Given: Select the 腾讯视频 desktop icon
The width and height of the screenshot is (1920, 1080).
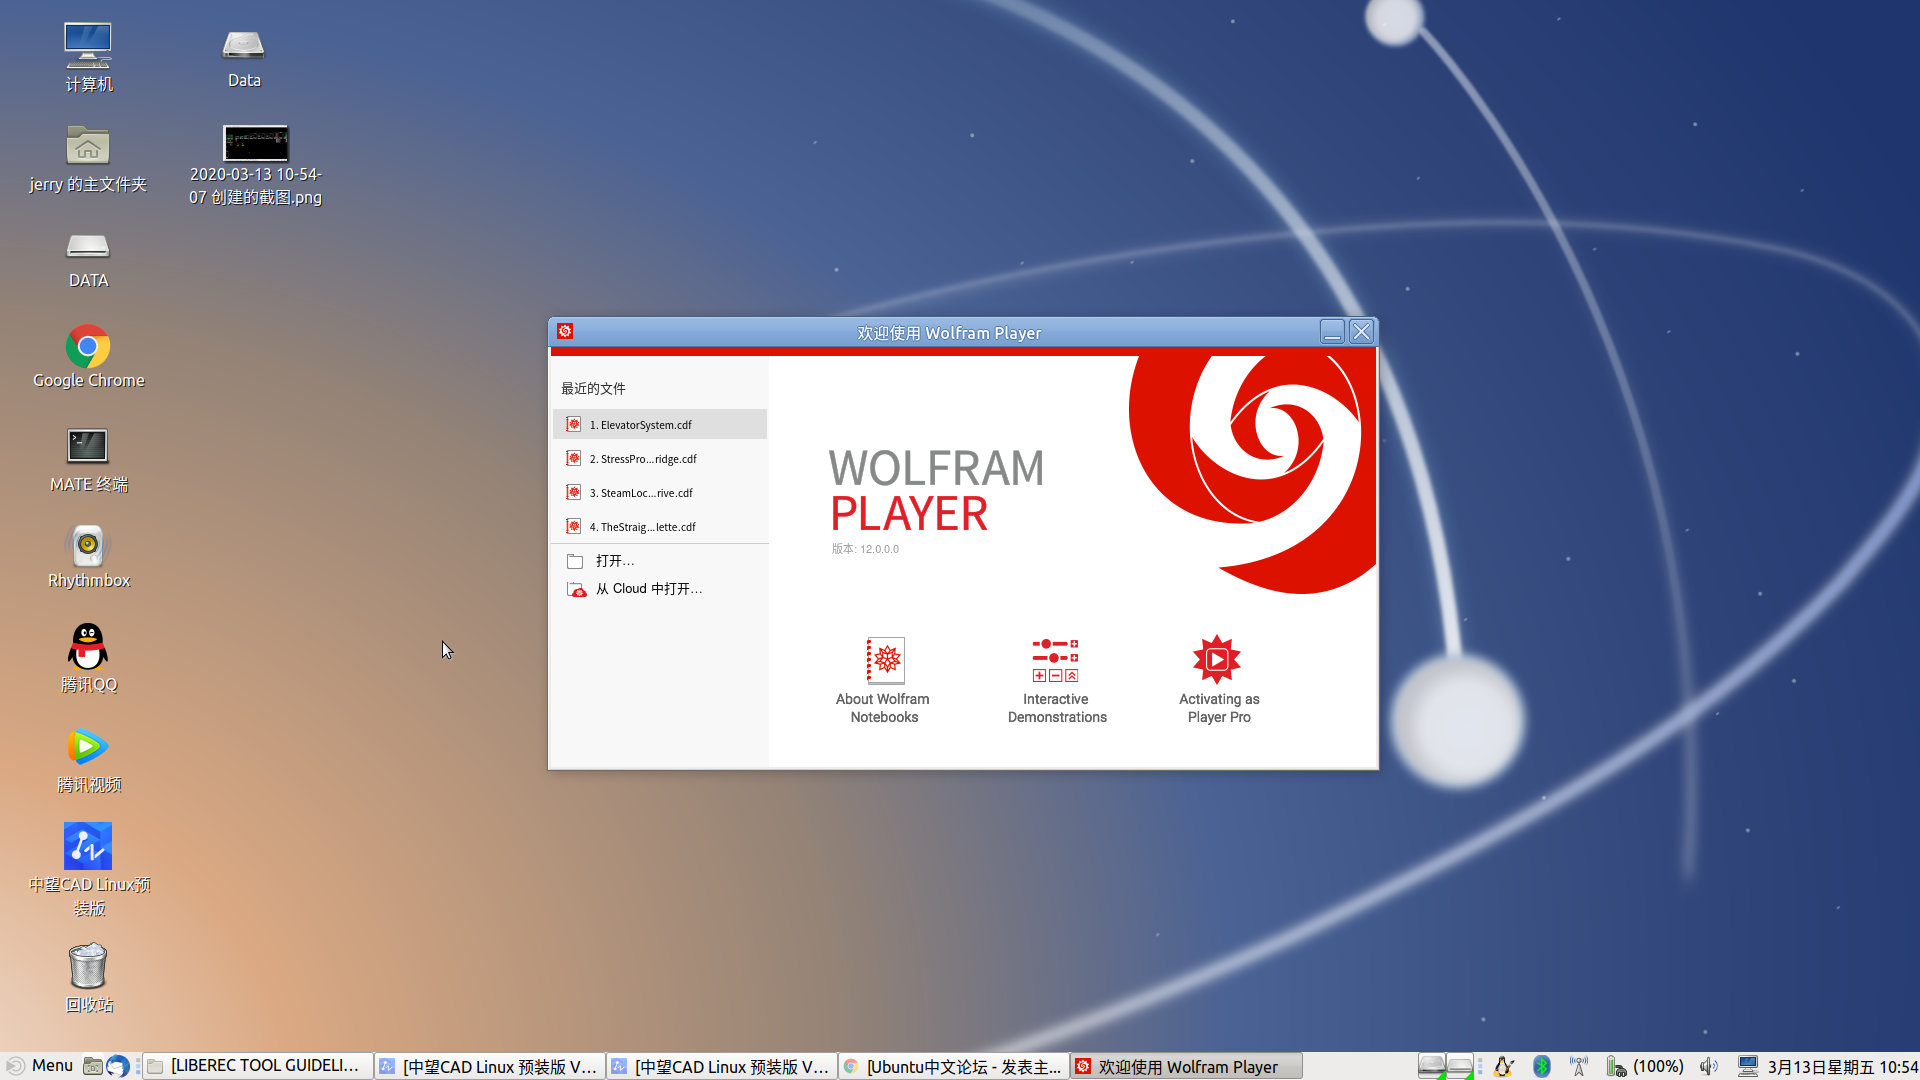Looking at the screenshot, I should (88, 760).
